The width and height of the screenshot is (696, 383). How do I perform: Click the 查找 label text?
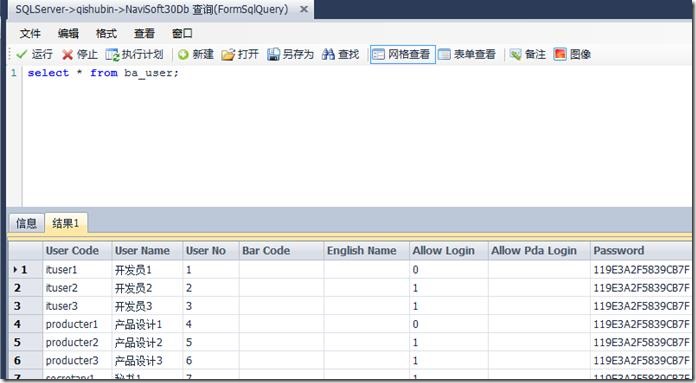tap(348, 55)
